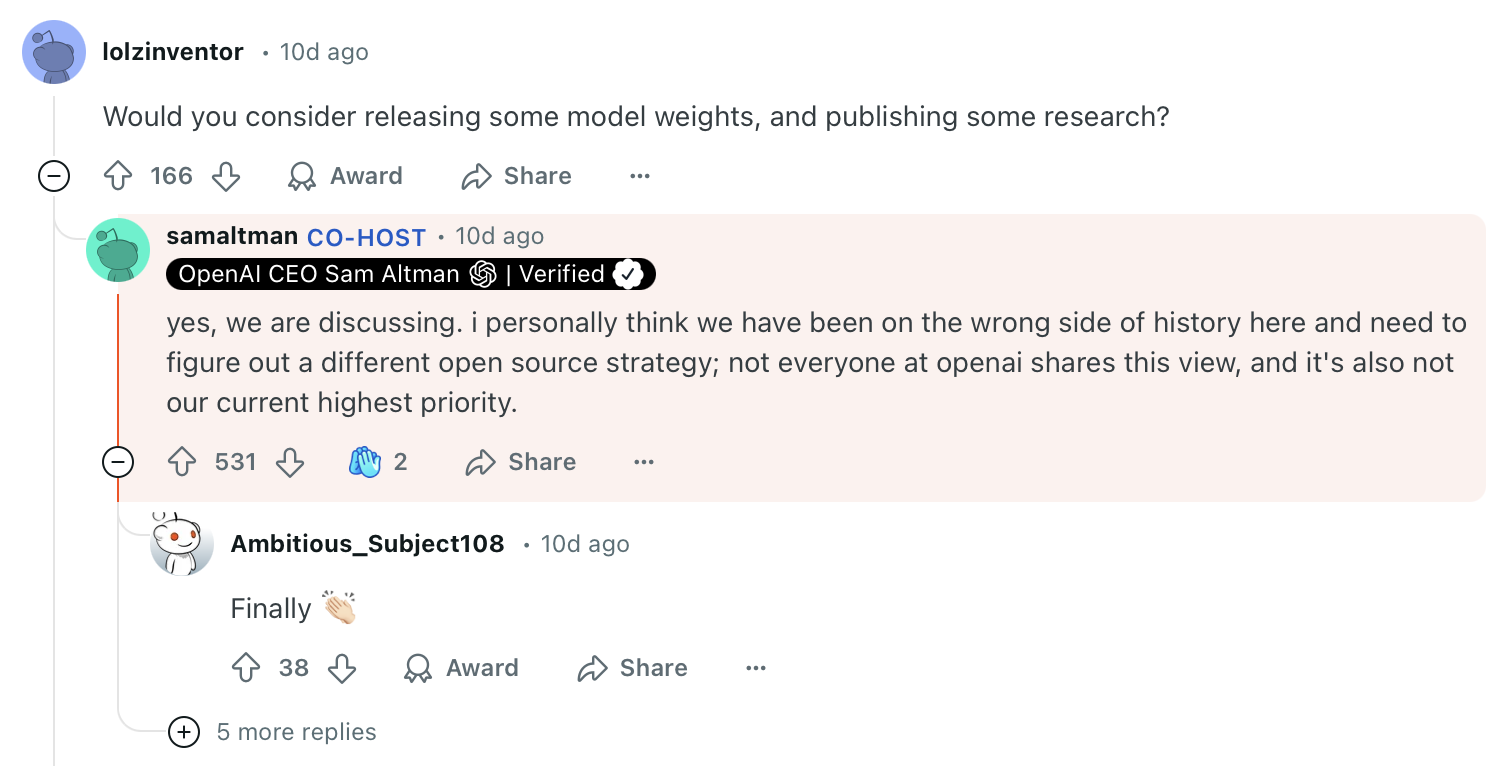Open lolzinventor's user profile link

(x=173, y=52)
